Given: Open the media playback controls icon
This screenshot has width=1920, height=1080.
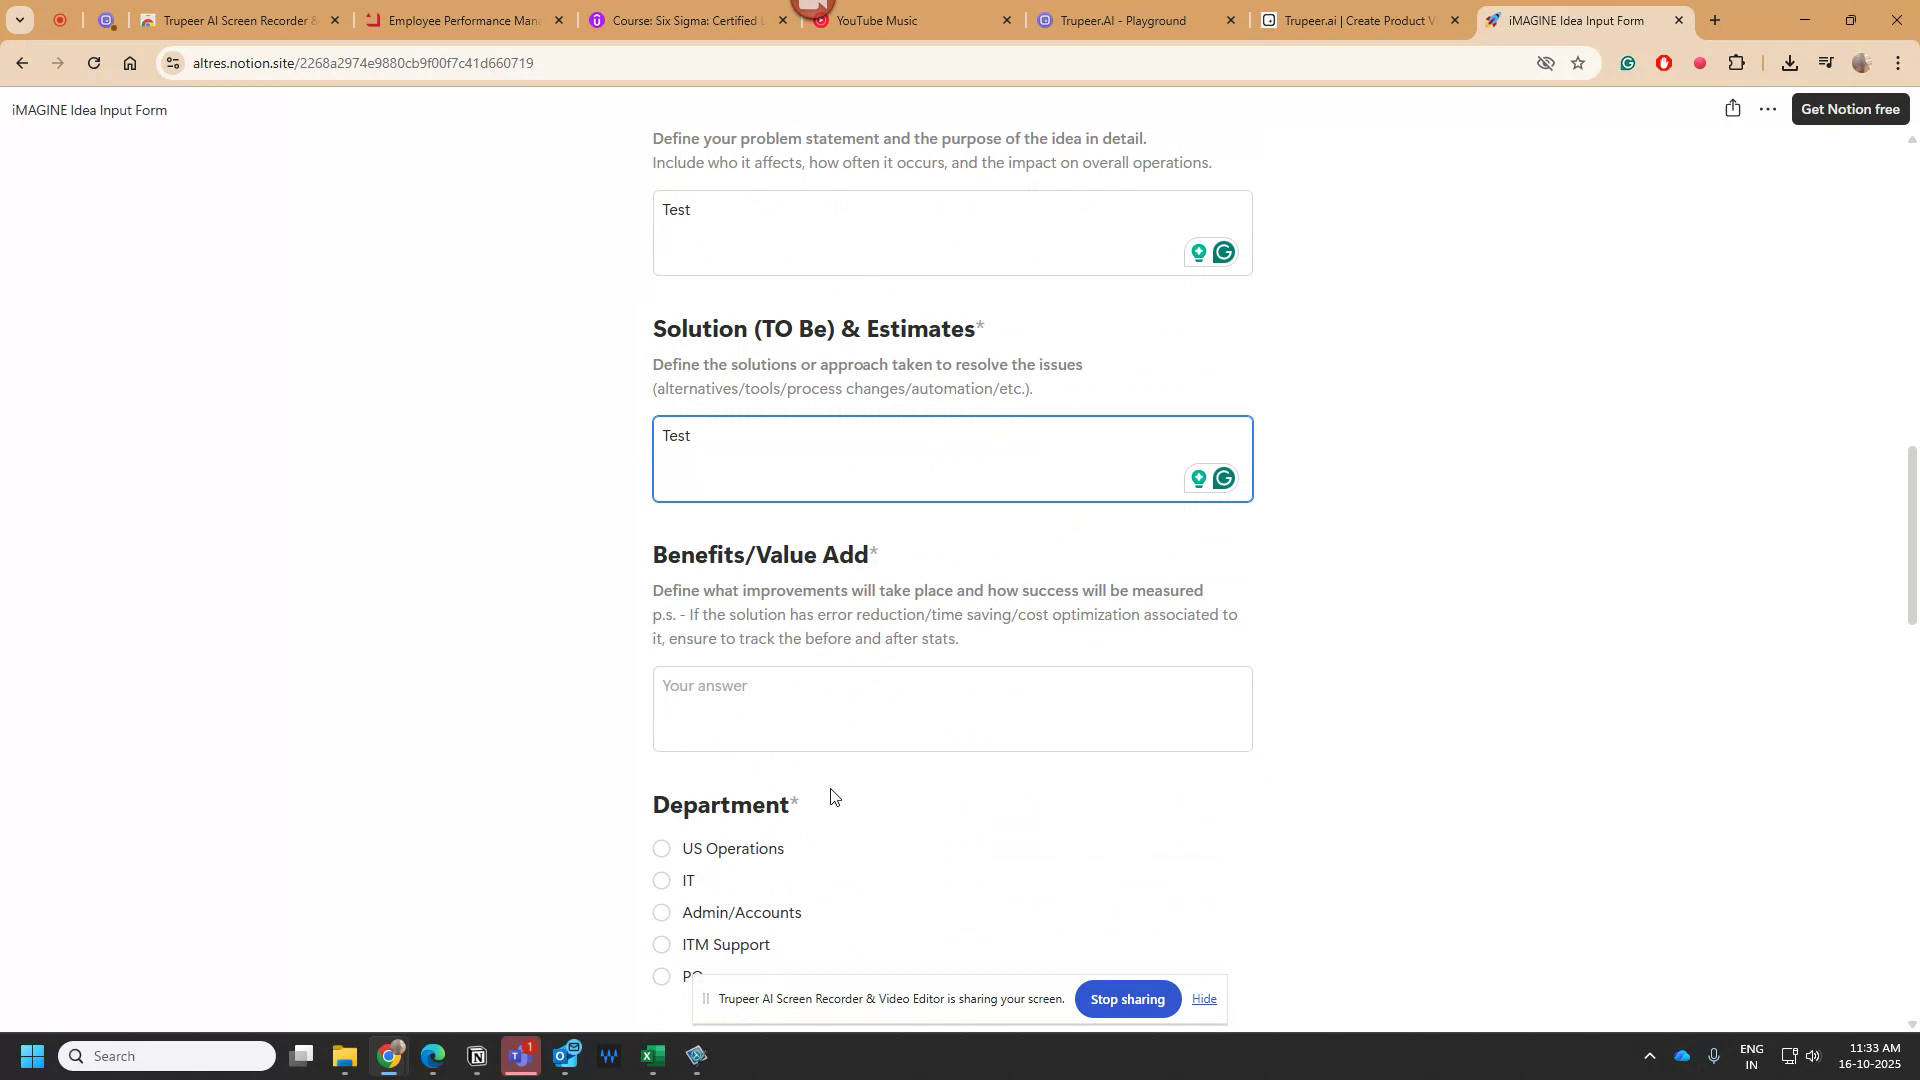Looking at the screenshot, I should [x=1826, y=63].
